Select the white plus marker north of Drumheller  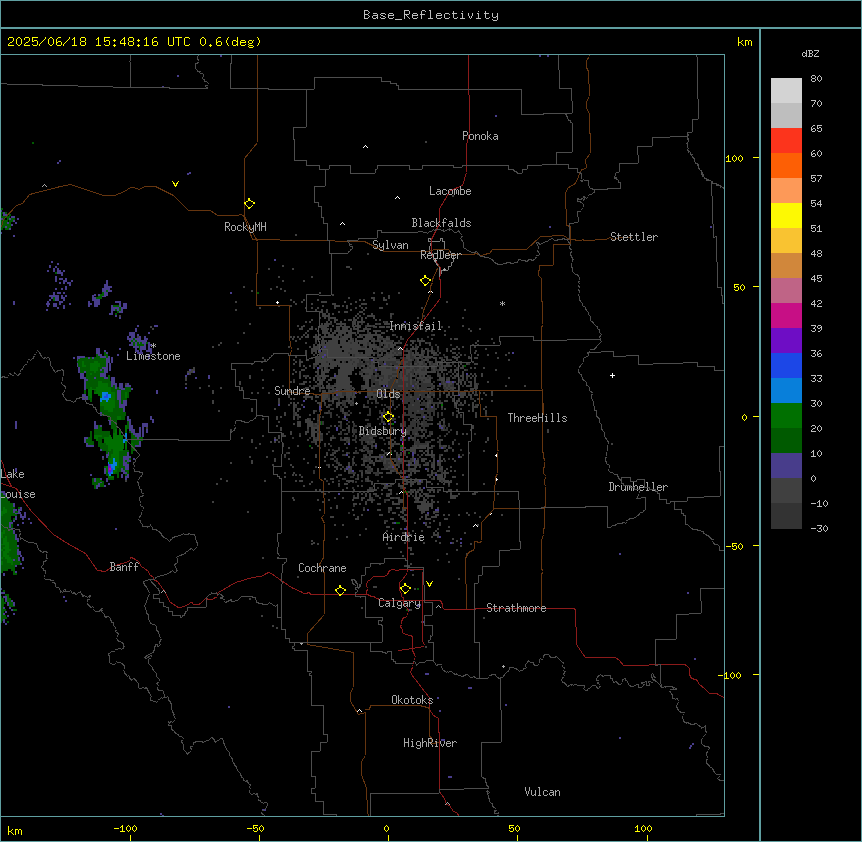612,375
